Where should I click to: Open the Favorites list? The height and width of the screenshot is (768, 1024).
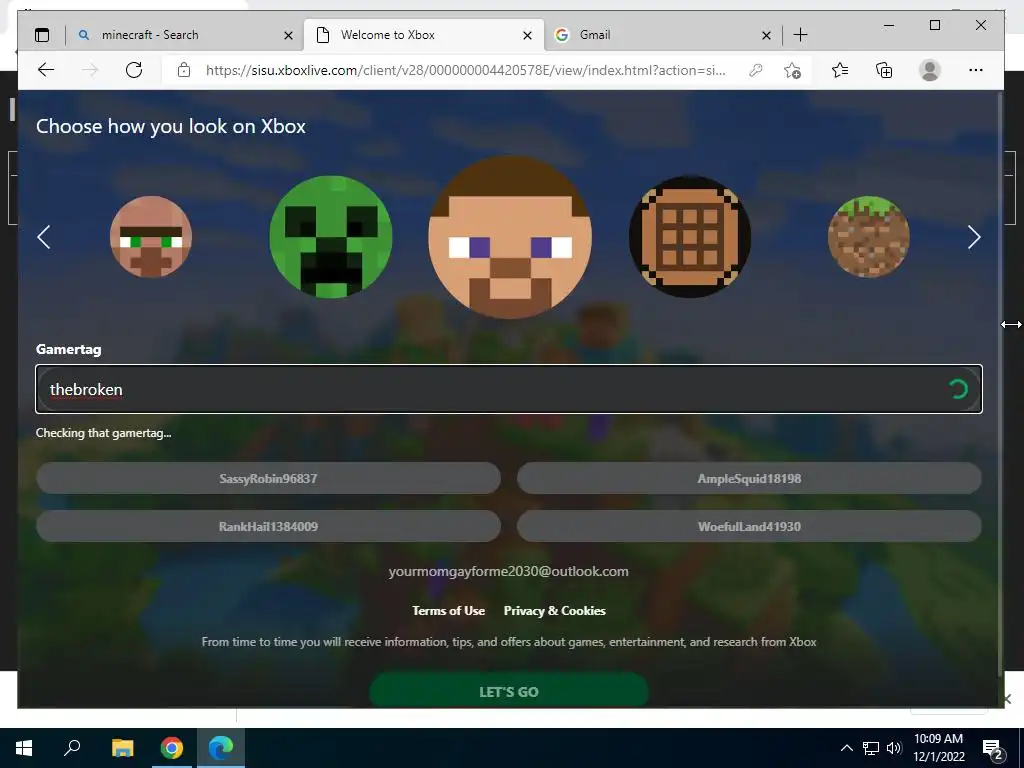point(840,70)
